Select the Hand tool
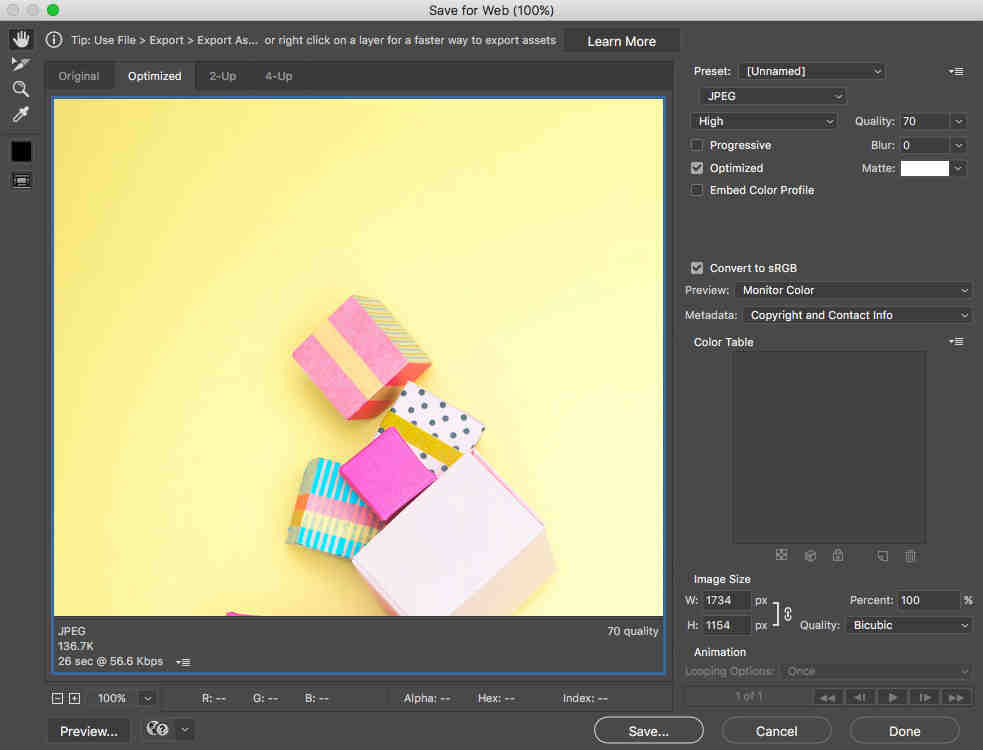The width and height of the screenshot is (983, 750). (21, 40)
